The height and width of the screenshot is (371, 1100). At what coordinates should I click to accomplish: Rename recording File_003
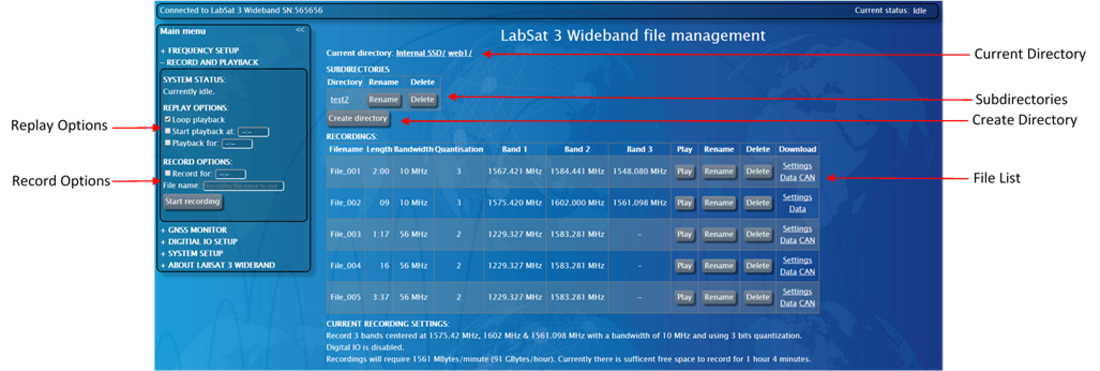[718, 234]
